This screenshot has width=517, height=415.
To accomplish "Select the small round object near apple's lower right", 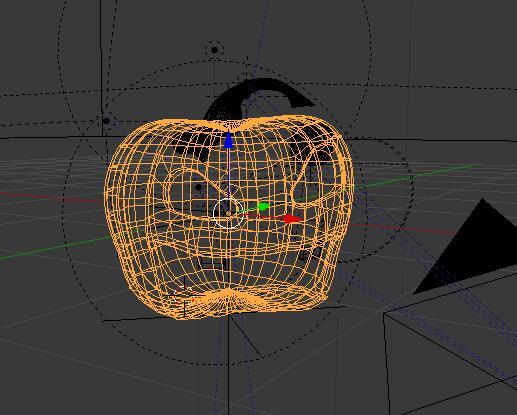I will (x=304, y=256).
